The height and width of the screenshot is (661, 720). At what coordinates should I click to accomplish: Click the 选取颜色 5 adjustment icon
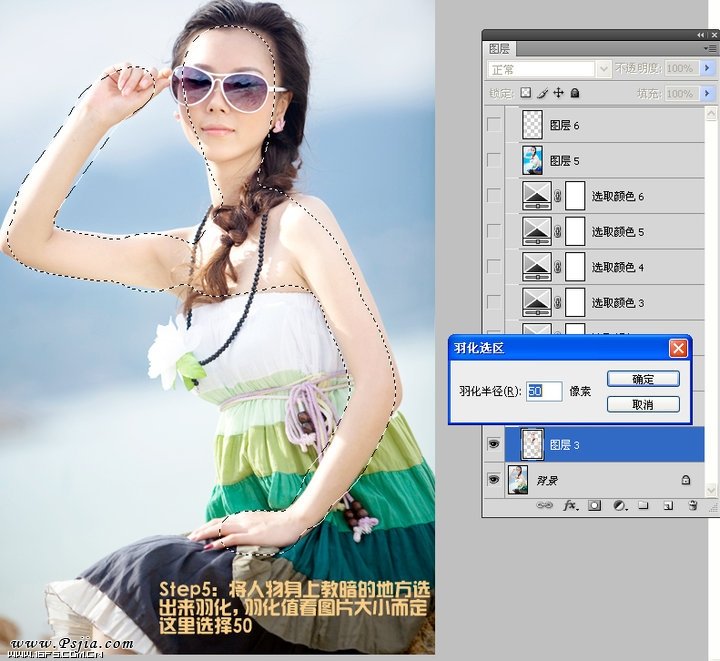pyautogui.click(x=537, y=231)
